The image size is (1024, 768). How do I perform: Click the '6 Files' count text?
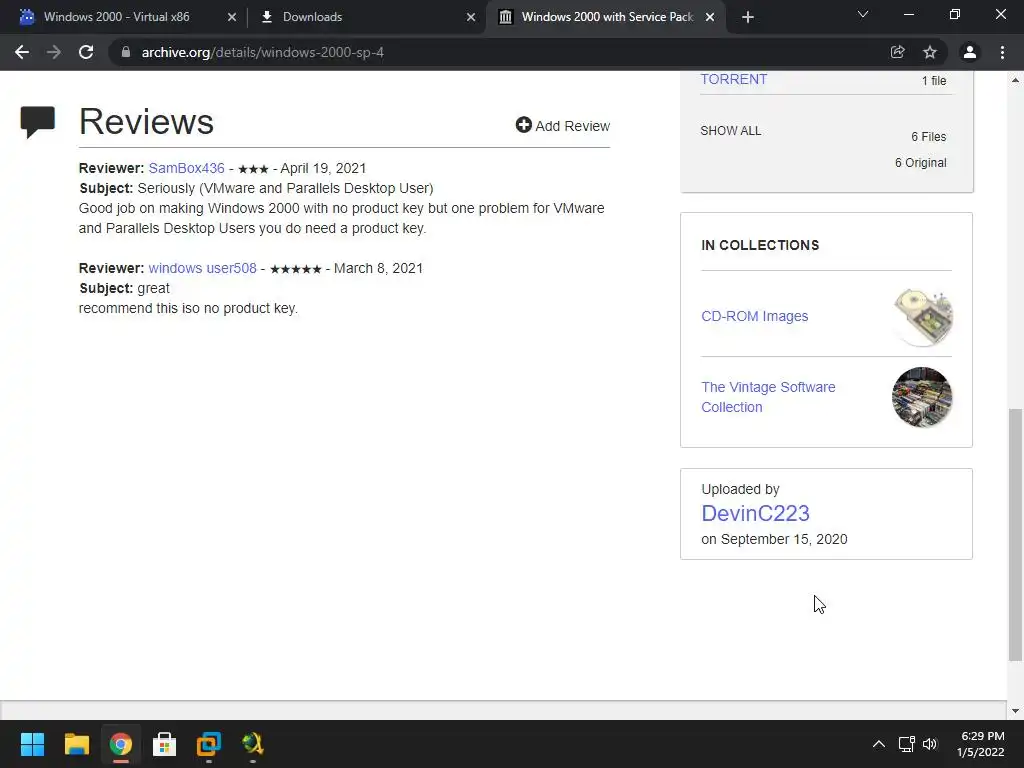click(928, 136)
